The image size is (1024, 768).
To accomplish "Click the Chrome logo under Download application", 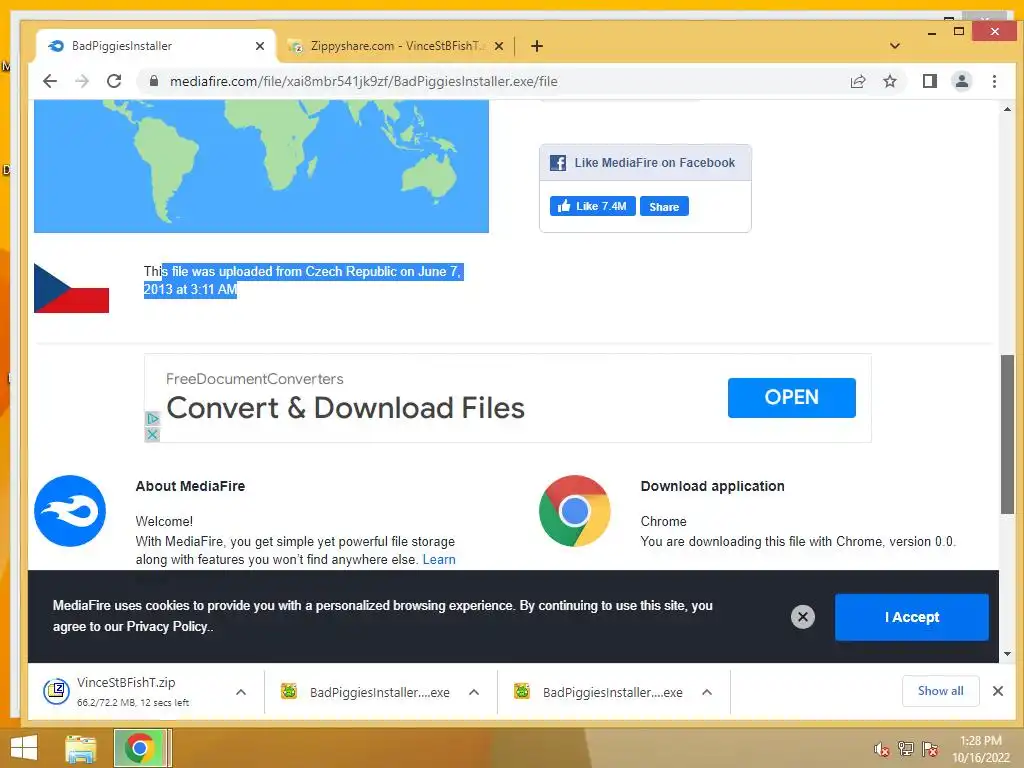I will 575,511.
